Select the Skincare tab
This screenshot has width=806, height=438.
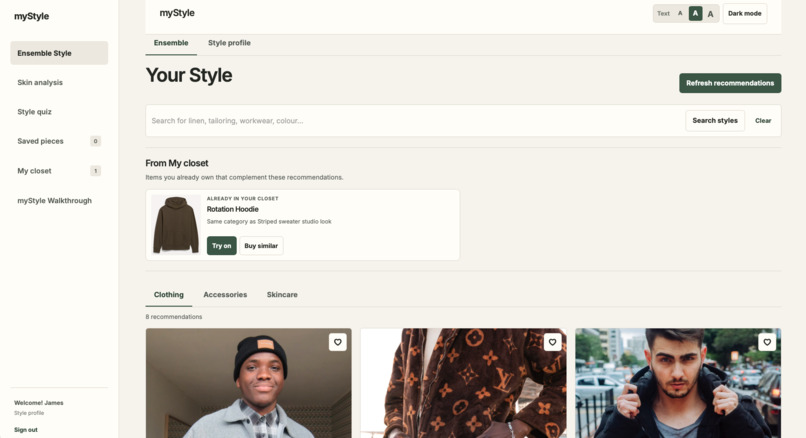[x=282, y=295]
